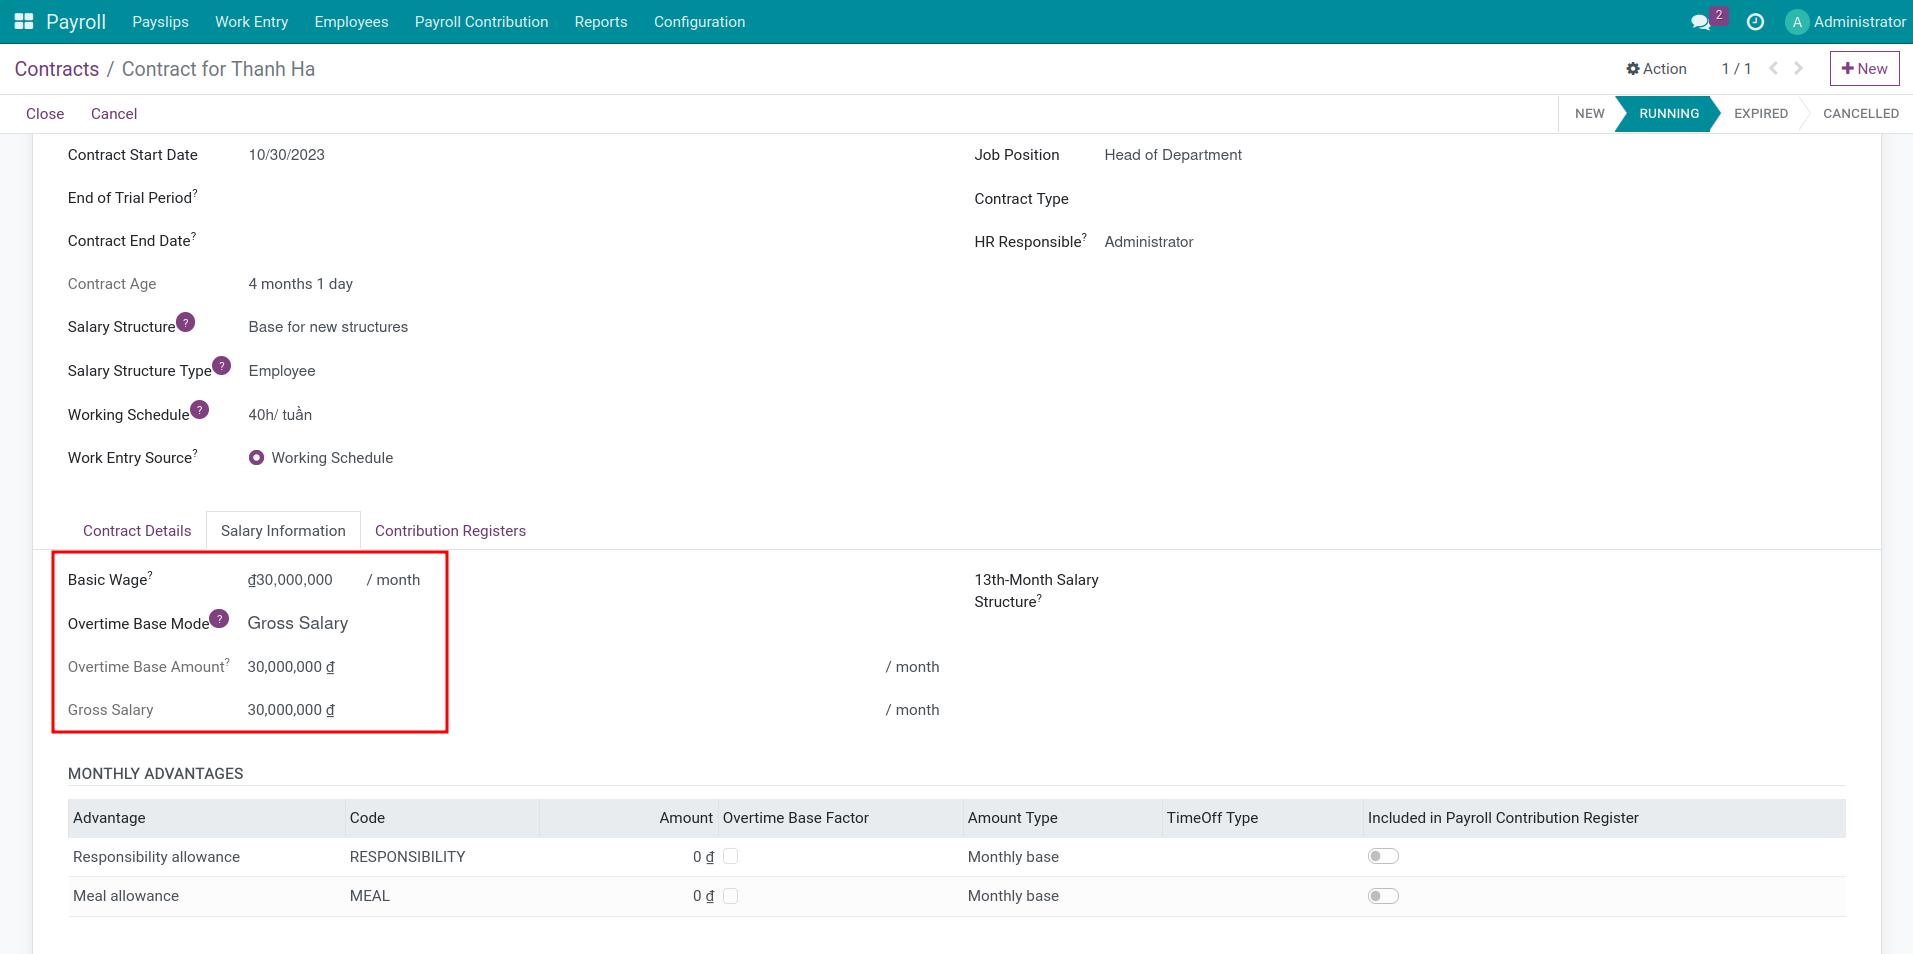Click the Administrator avatar icon
Image resolution: width=1913 pixels, height=954 pixels.
[1797, 22]
